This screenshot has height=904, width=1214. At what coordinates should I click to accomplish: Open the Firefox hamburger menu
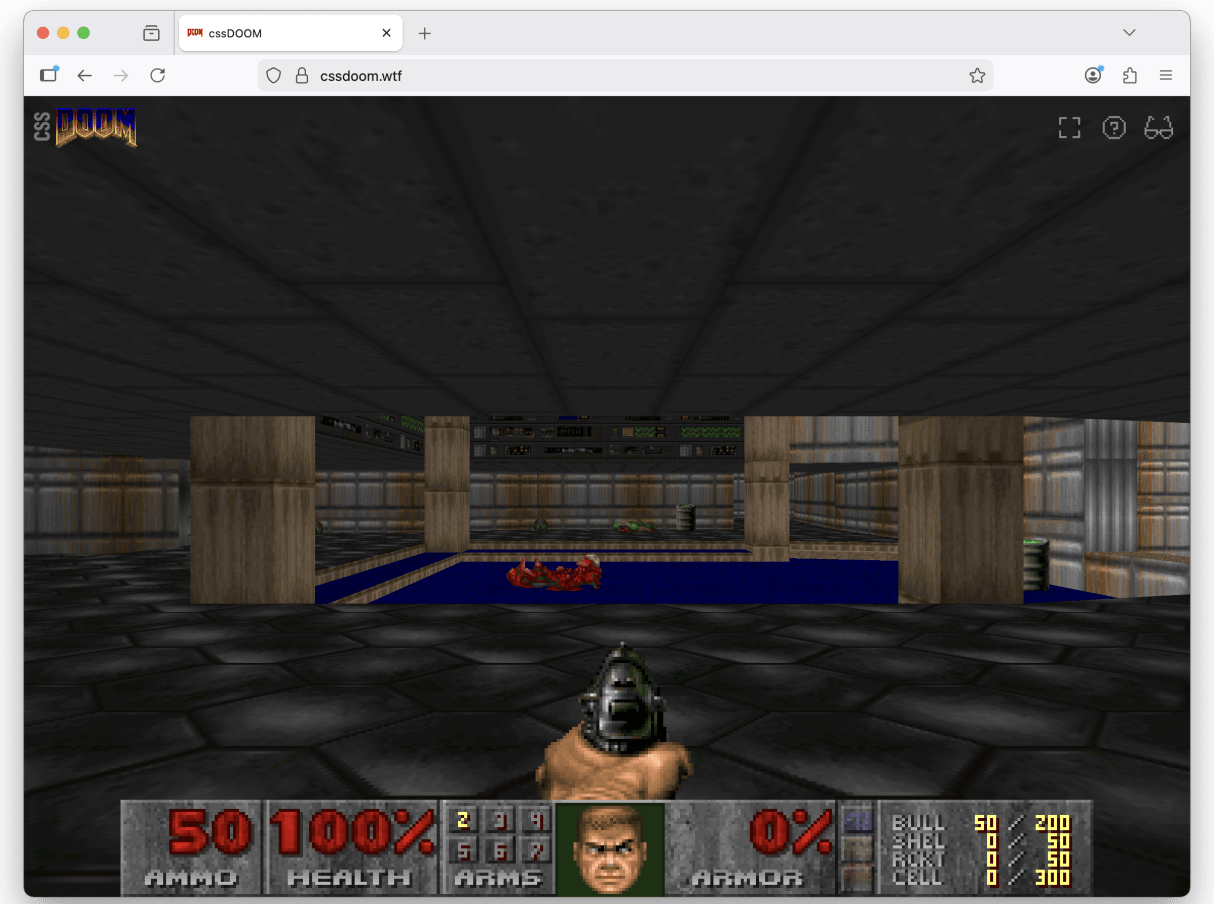point(1165,75)
